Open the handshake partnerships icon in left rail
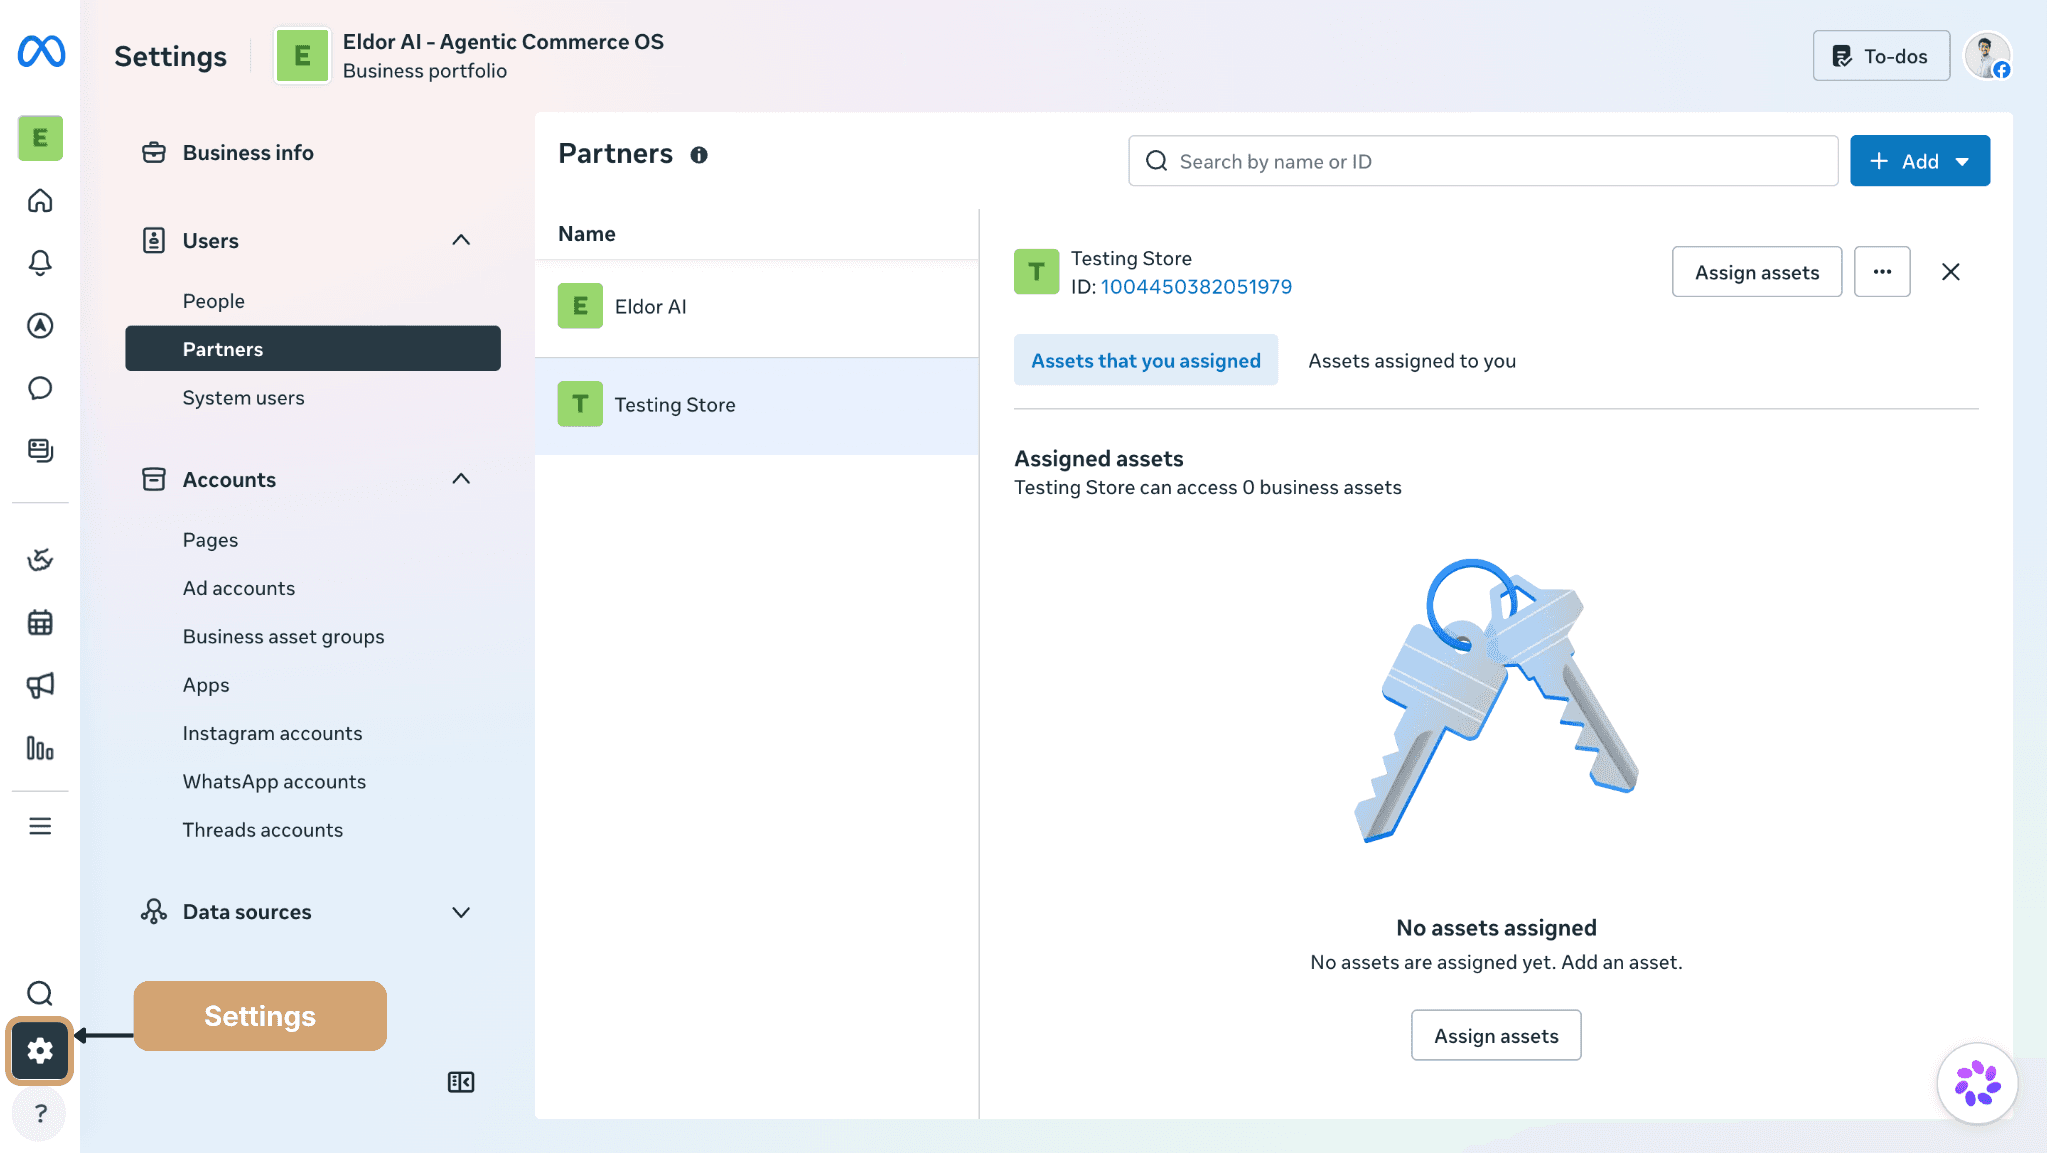This screenshot has width=2048, height=1153. click(x=40, y=560)
